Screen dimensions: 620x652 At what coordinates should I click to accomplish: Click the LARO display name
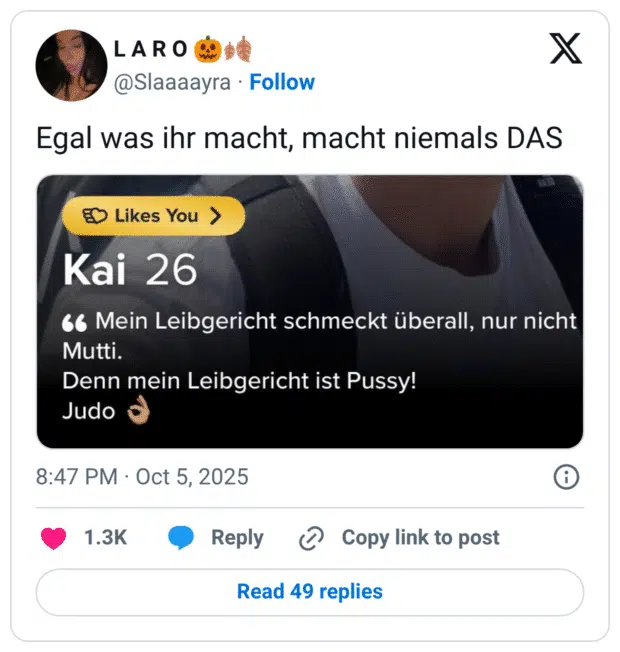(x=151, y=49)
